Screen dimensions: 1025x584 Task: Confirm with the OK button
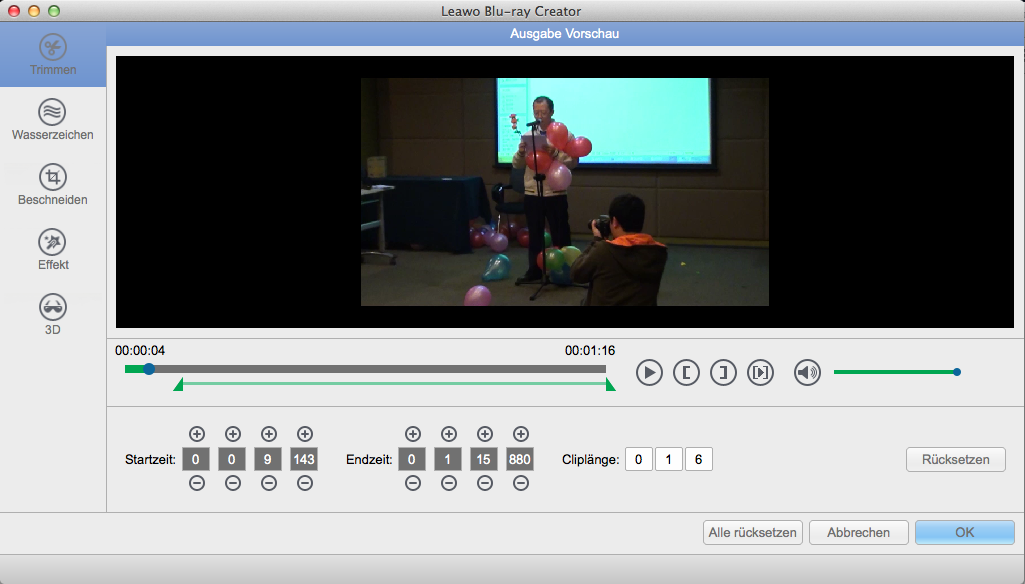(x=964, y=532)
